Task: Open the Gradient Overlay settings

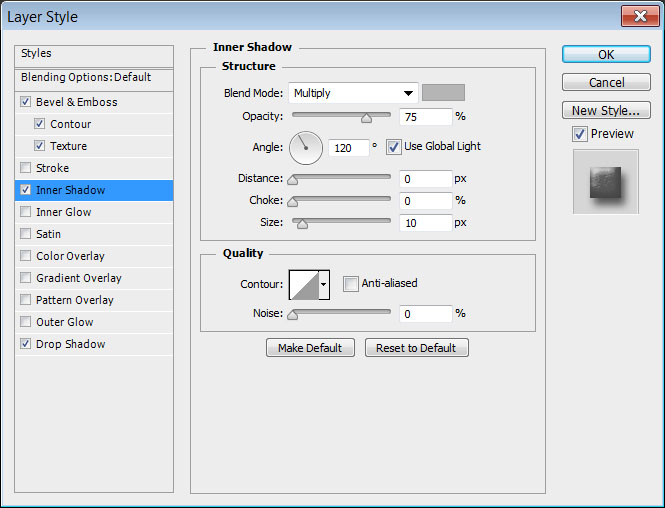Action: 79,278
